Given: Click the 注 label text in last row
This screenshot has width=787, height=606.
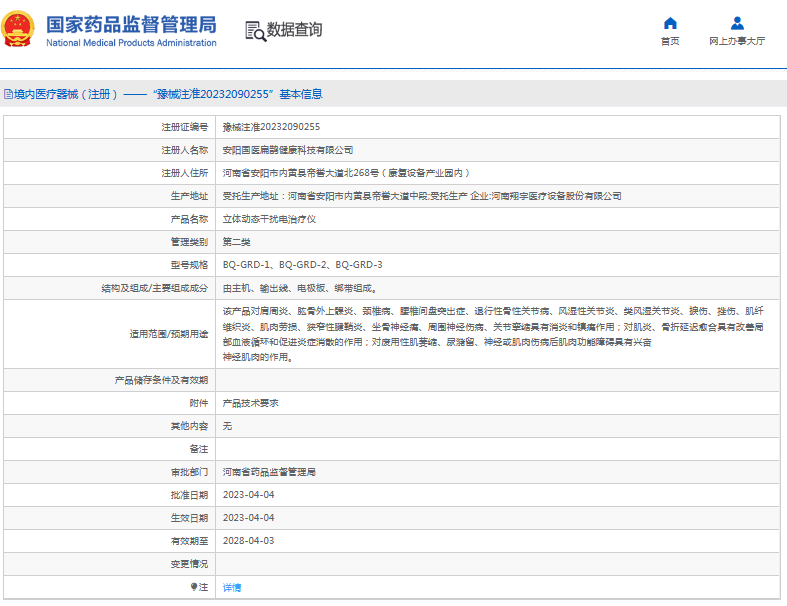Looking at the screenshot, I should pyautogui.click(x=203, y=587).
